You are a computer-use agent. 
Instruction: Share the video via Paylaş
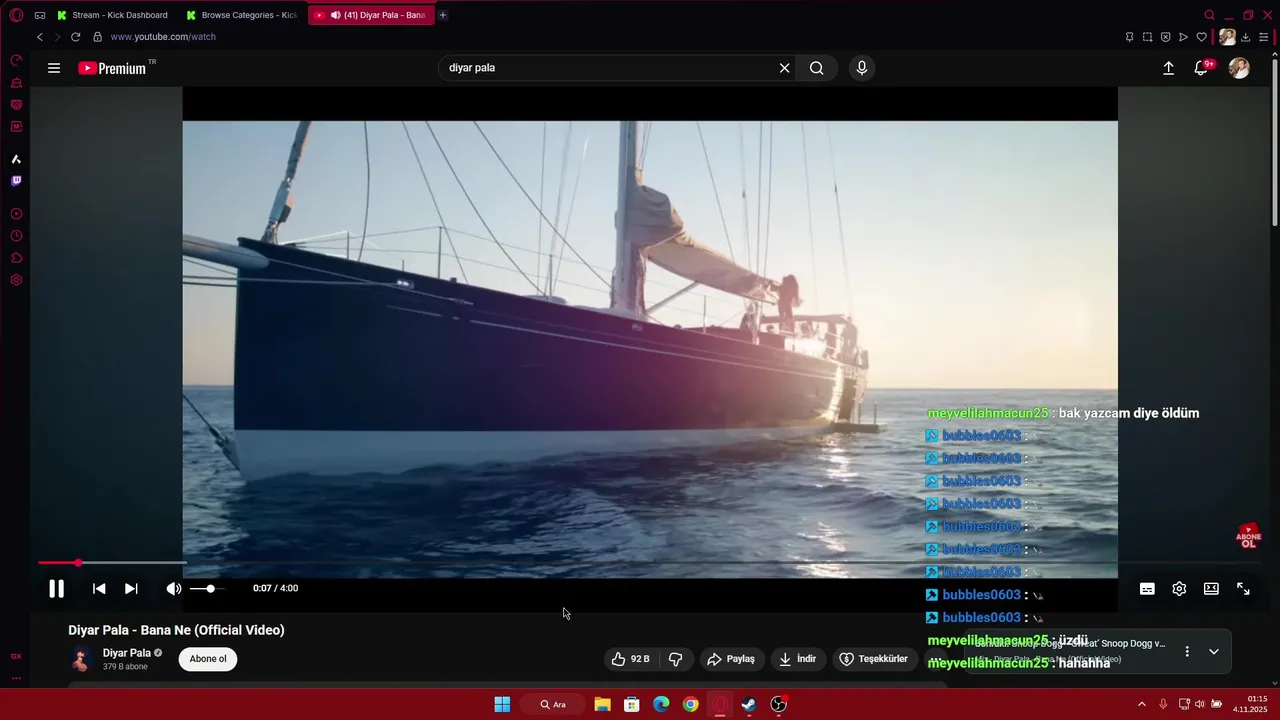731,659
